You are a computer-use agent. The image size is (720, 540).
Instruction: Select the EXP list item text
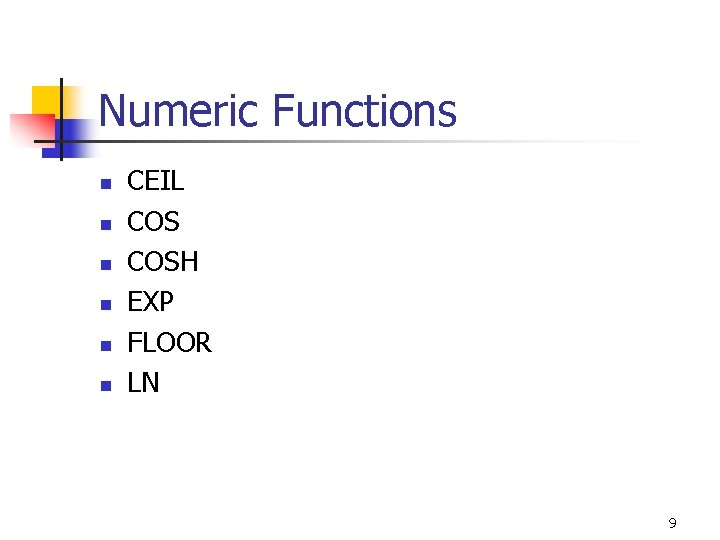[x=151, y=302]
